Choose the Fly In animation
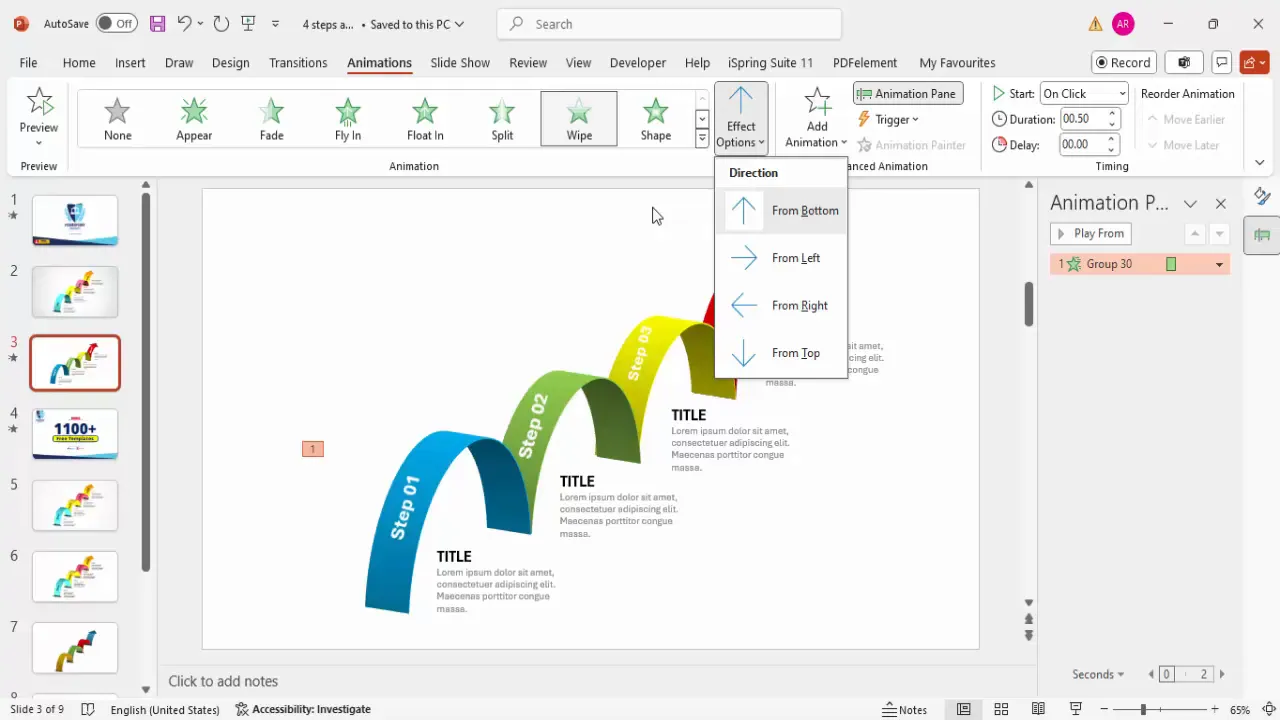 (x=348, y=119)
